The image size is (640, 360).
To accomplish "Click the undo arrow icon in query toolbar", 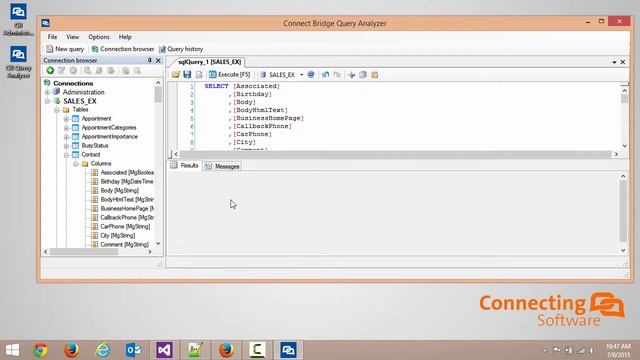I will click(x=325, y=75).
